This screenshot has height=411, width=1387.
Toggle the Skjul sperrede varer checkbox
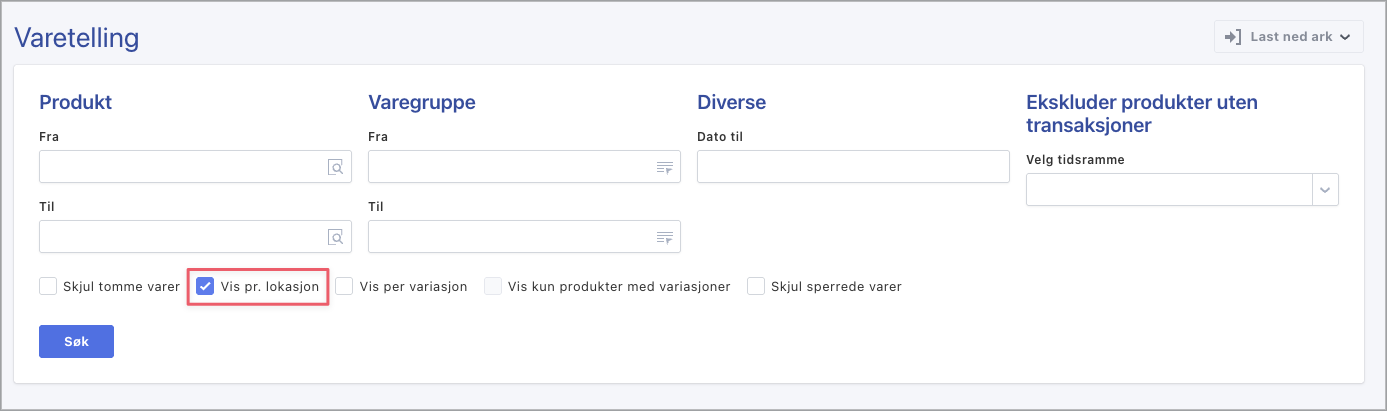[756, 287]
